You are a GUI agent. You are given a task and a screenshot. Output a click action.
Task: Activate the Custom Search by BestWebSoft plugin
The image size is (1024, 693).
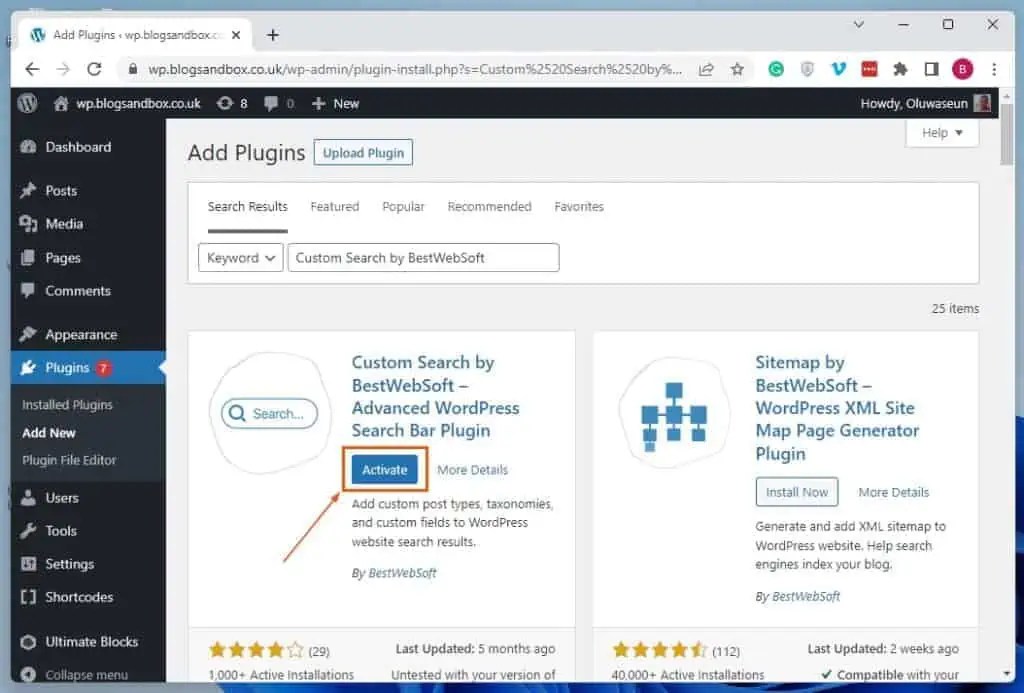pyautogui.click(x=384, y=469)
